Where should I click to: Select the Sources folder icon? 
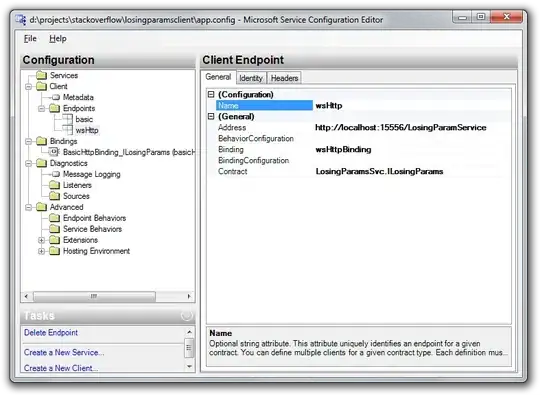coord(54,196)
